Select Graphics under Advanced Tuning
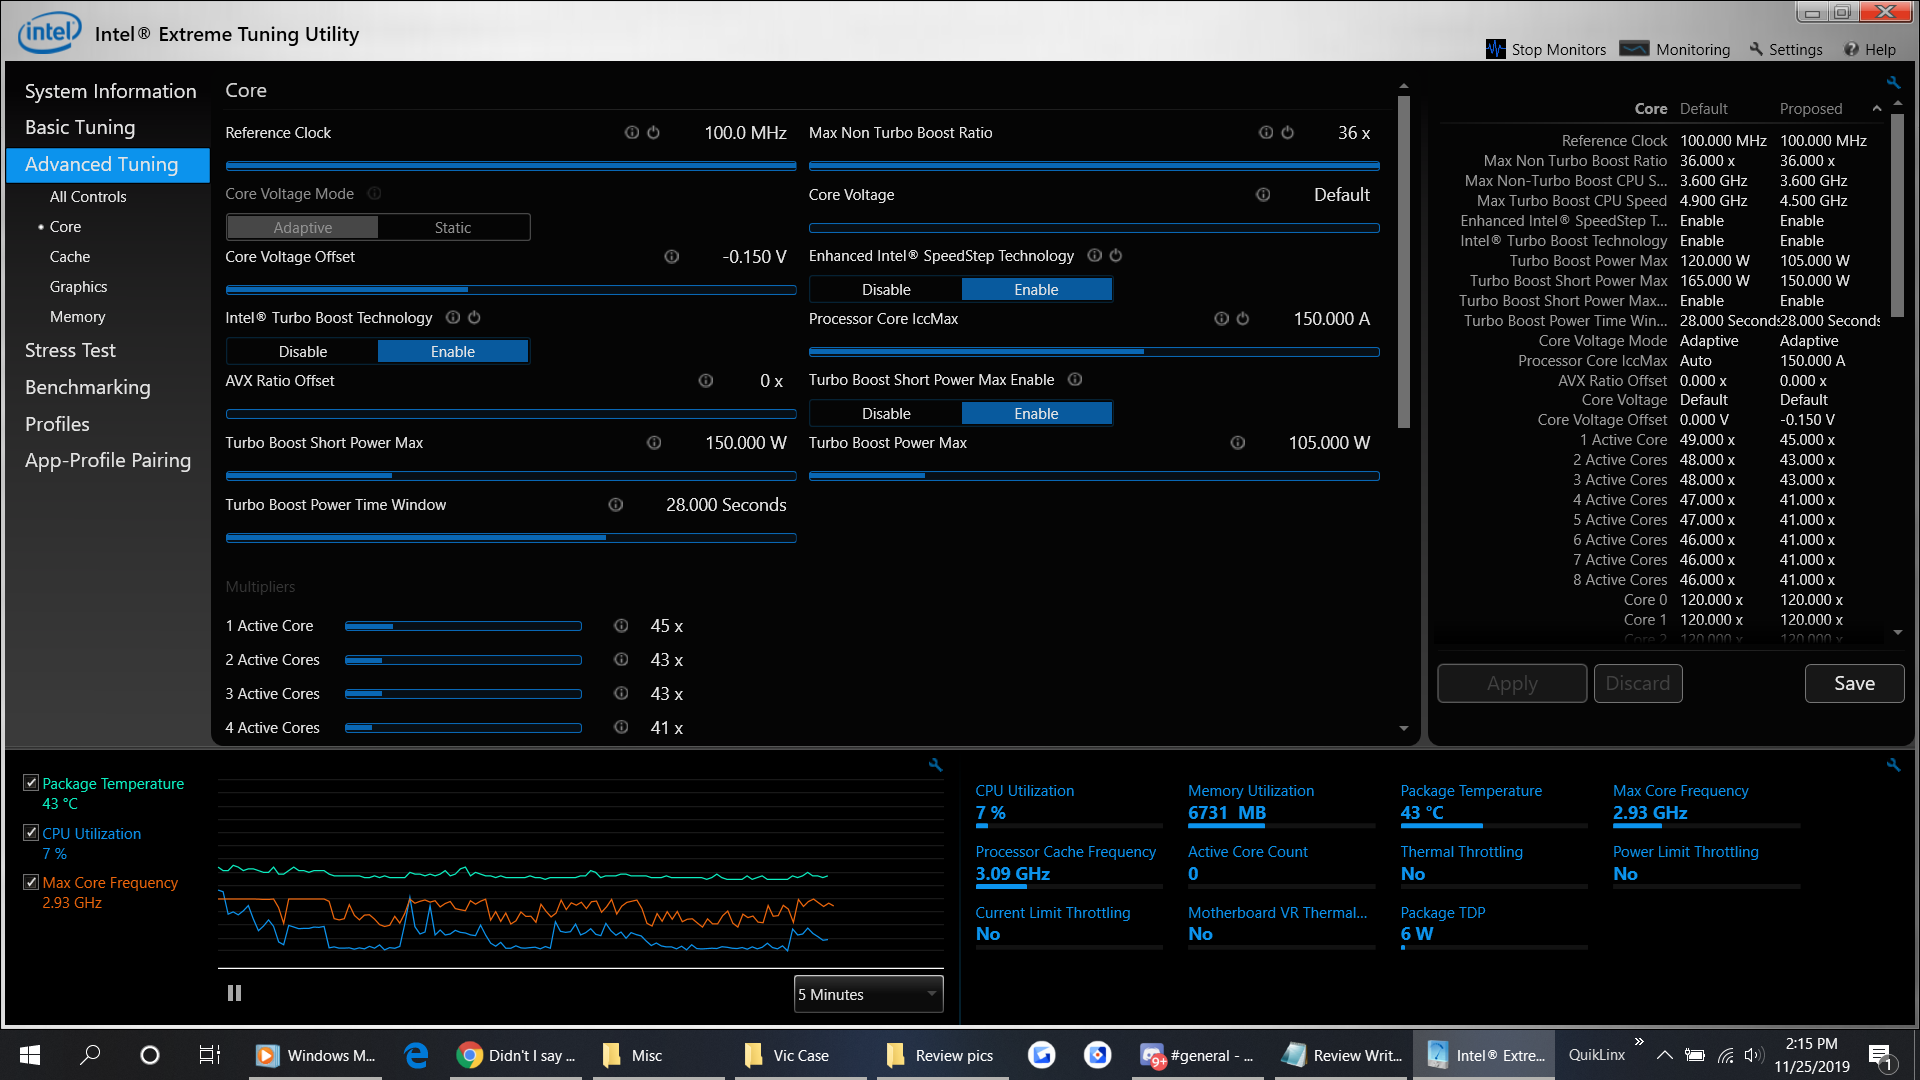This screenshot has width=1920, height=1080. click(x=78, y=287)
